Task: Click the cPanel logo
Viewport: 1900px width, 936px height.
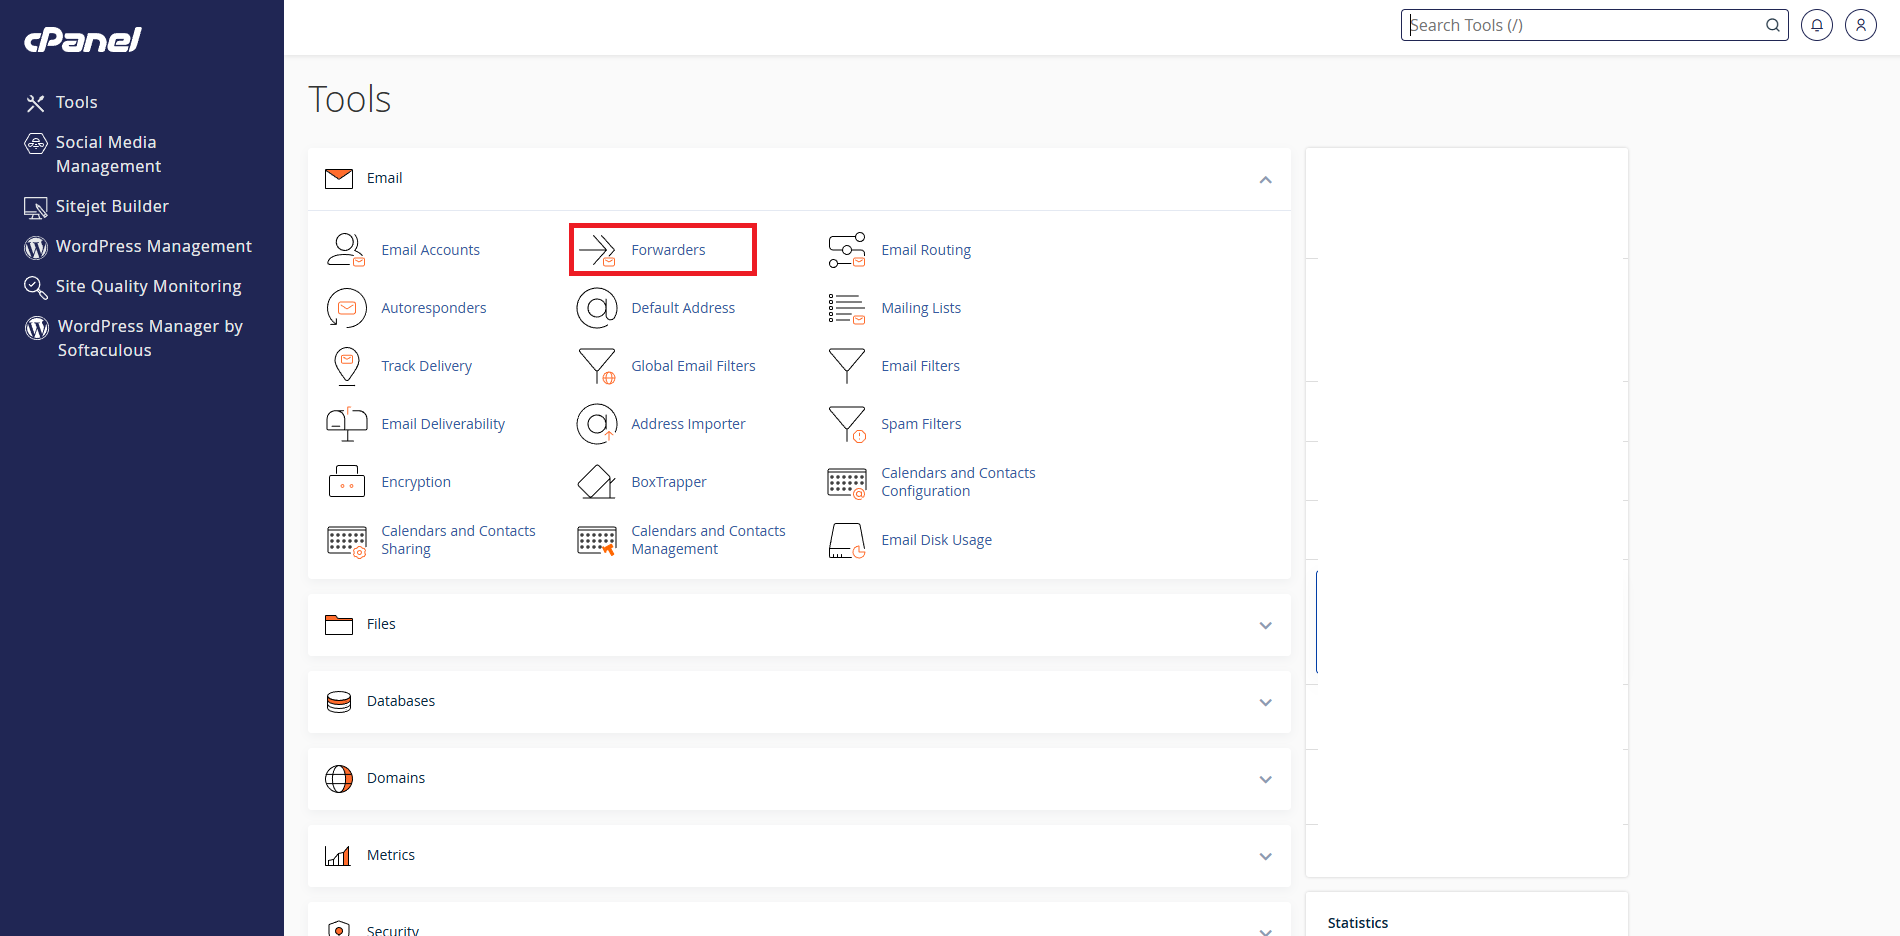Action: coord(83,40)
